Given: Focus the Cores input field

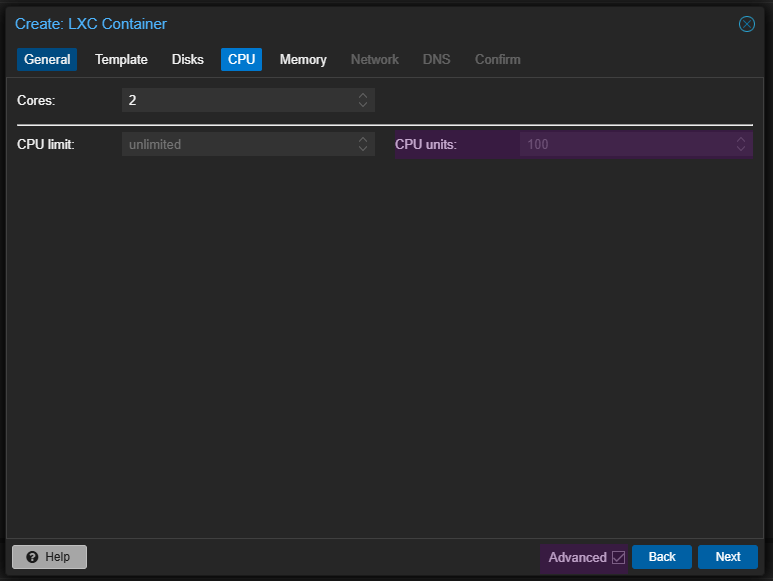Looking at the screenshot, I should point(239,100).
